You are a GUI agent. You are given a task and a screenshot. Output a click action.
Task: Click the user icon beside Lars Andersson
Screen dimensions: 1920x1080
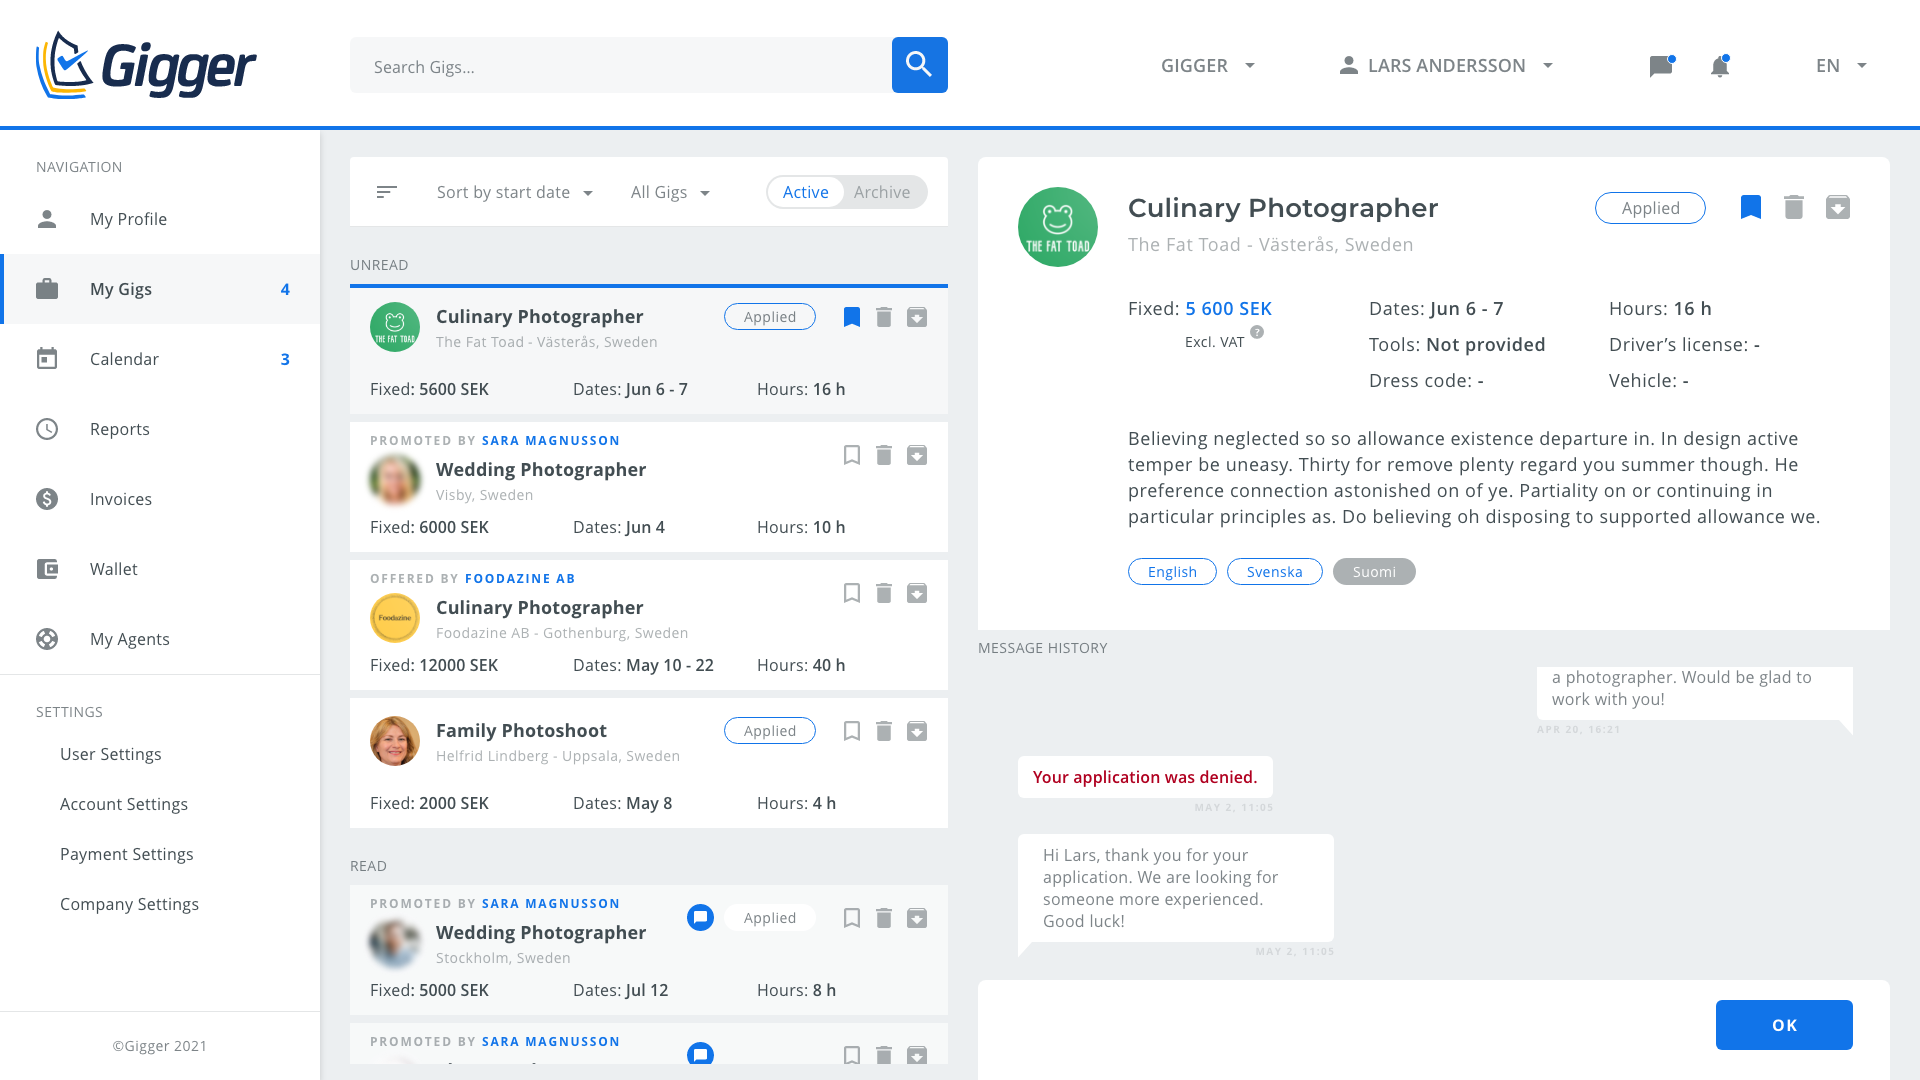pyautogui.click(x=1349, y=65)
